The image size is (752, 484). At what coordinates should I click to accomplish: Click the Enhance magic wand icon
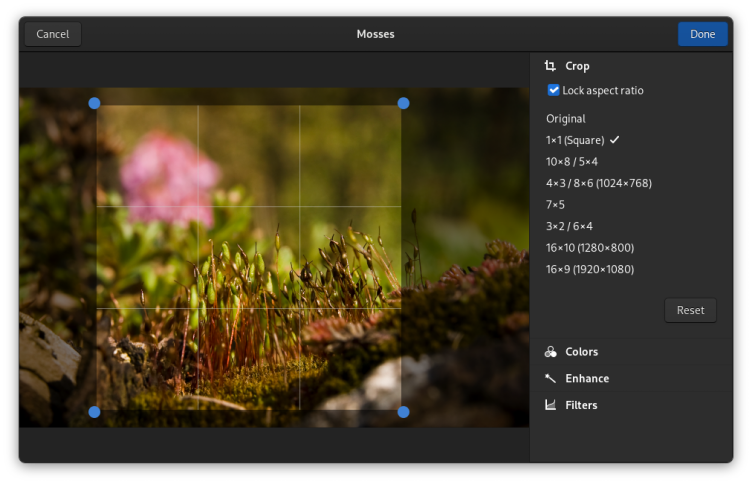click(x=550, y=379)
